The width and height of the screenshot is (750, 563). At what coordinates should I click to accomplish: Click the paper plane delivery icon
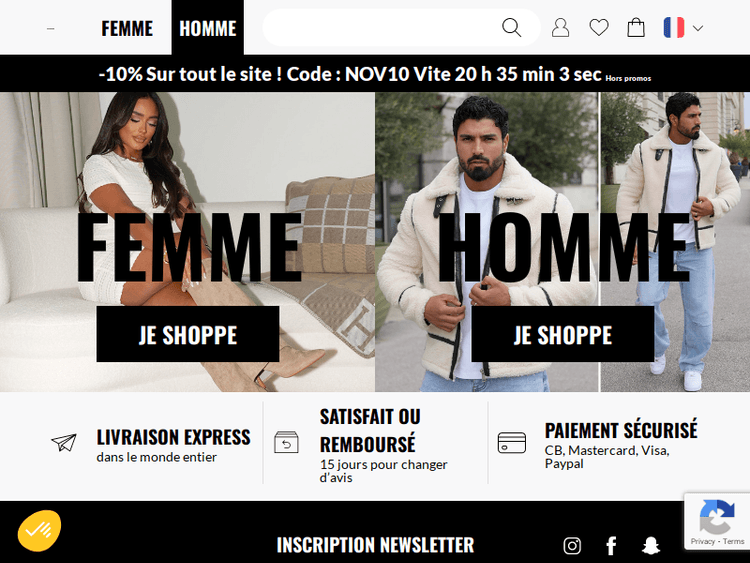coord(64,442)
